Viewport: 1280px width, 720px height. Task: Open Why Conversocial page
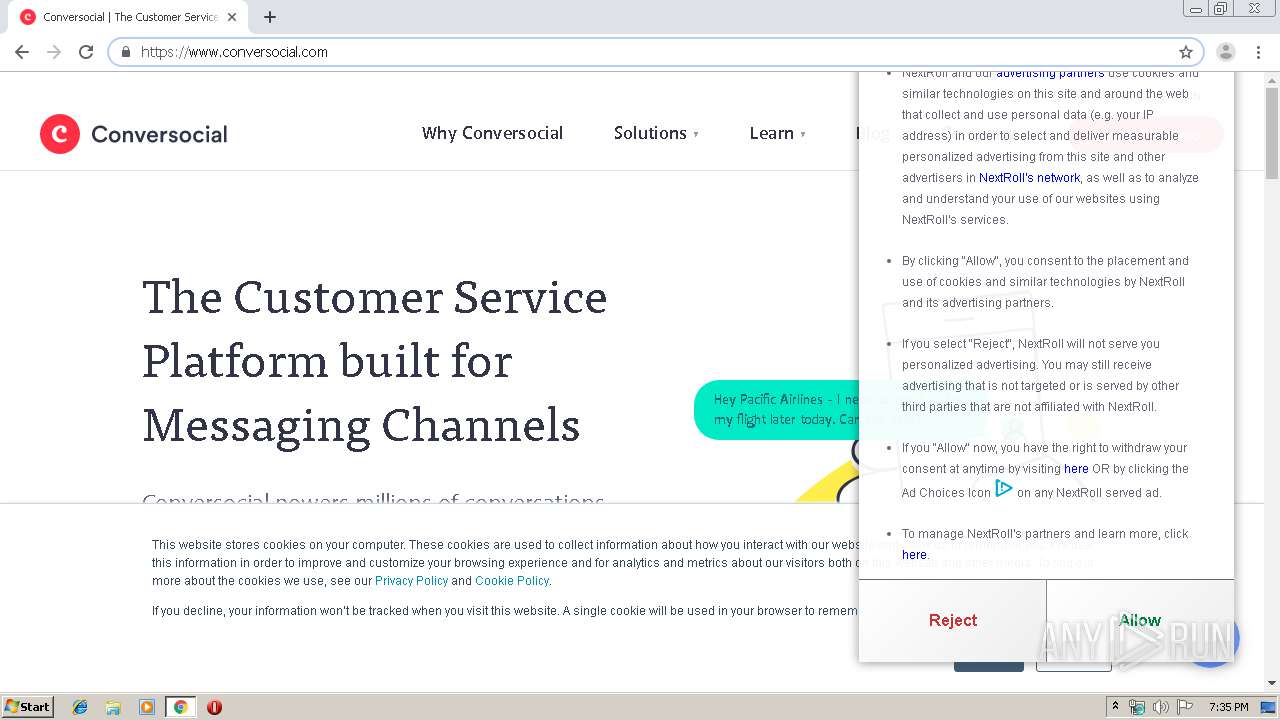coord(492,133)
